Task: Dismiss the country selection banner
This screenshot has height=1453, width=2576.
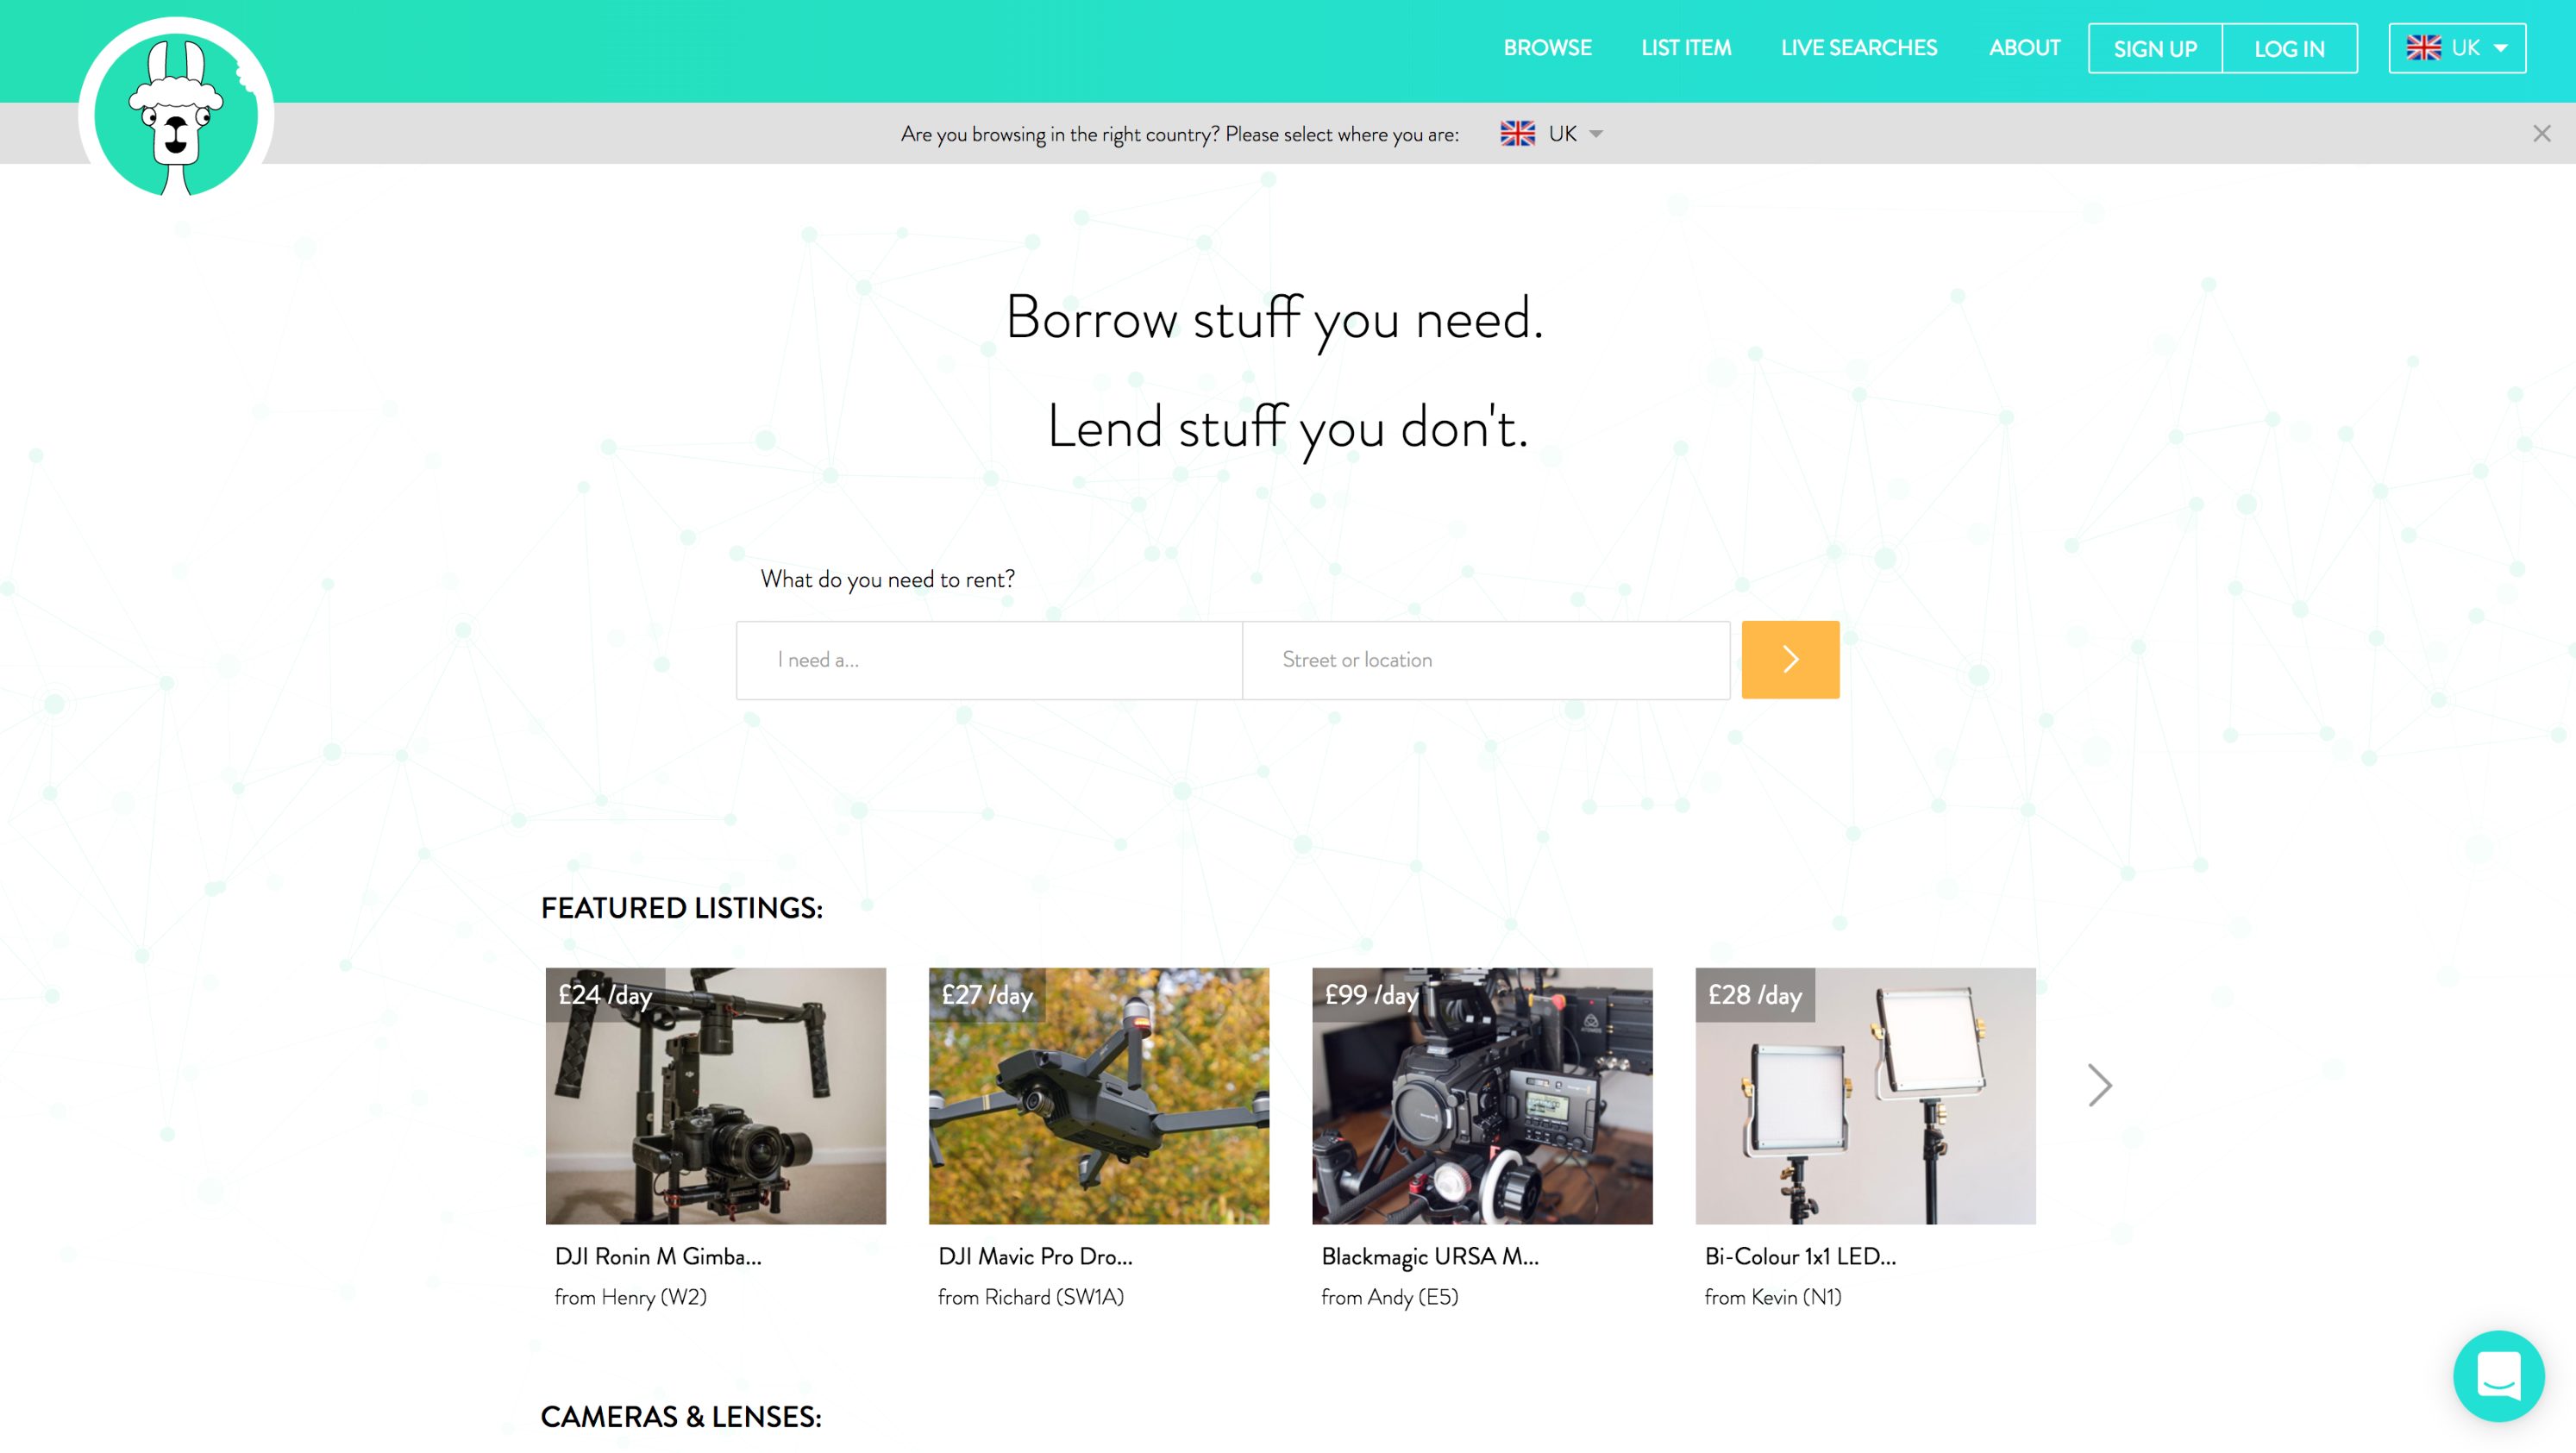Action: tap(2541, 133)
